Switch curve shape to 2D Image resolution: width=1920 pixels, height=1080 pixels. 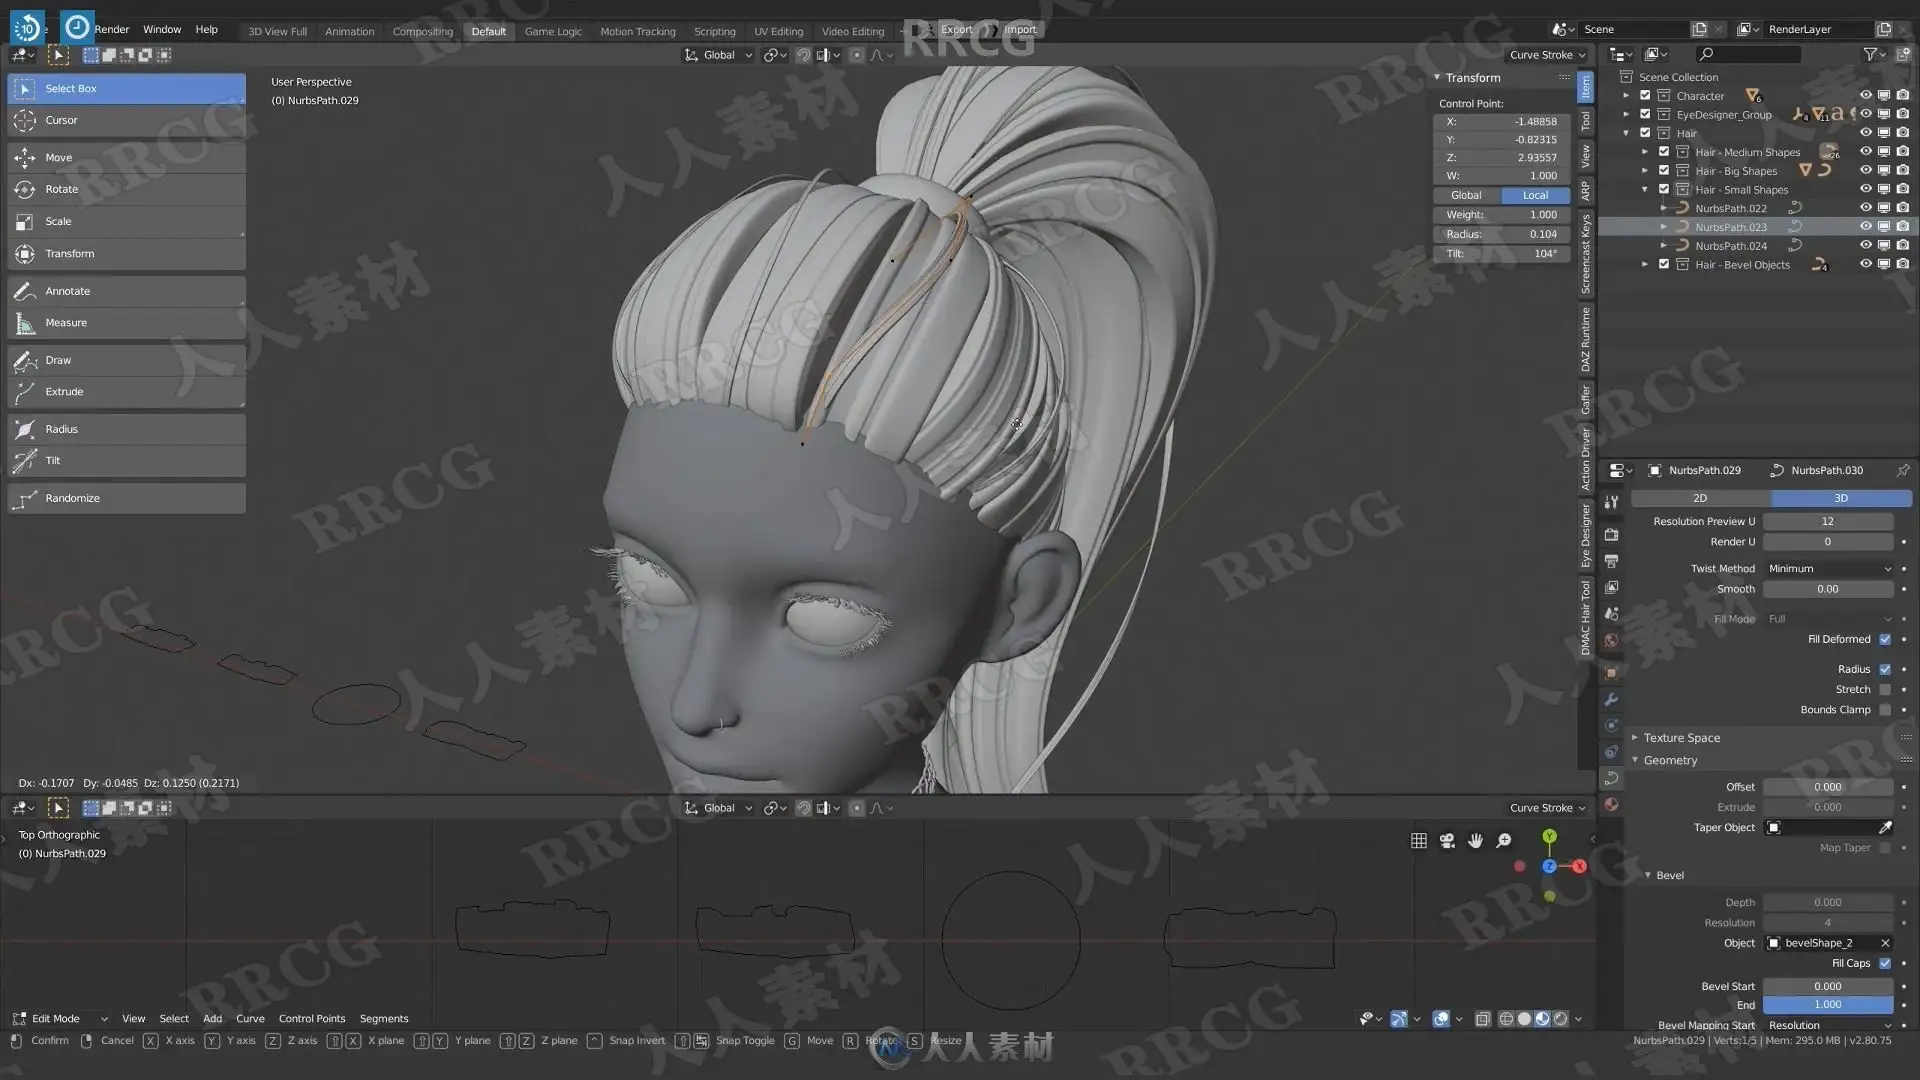coord(1700,498)
